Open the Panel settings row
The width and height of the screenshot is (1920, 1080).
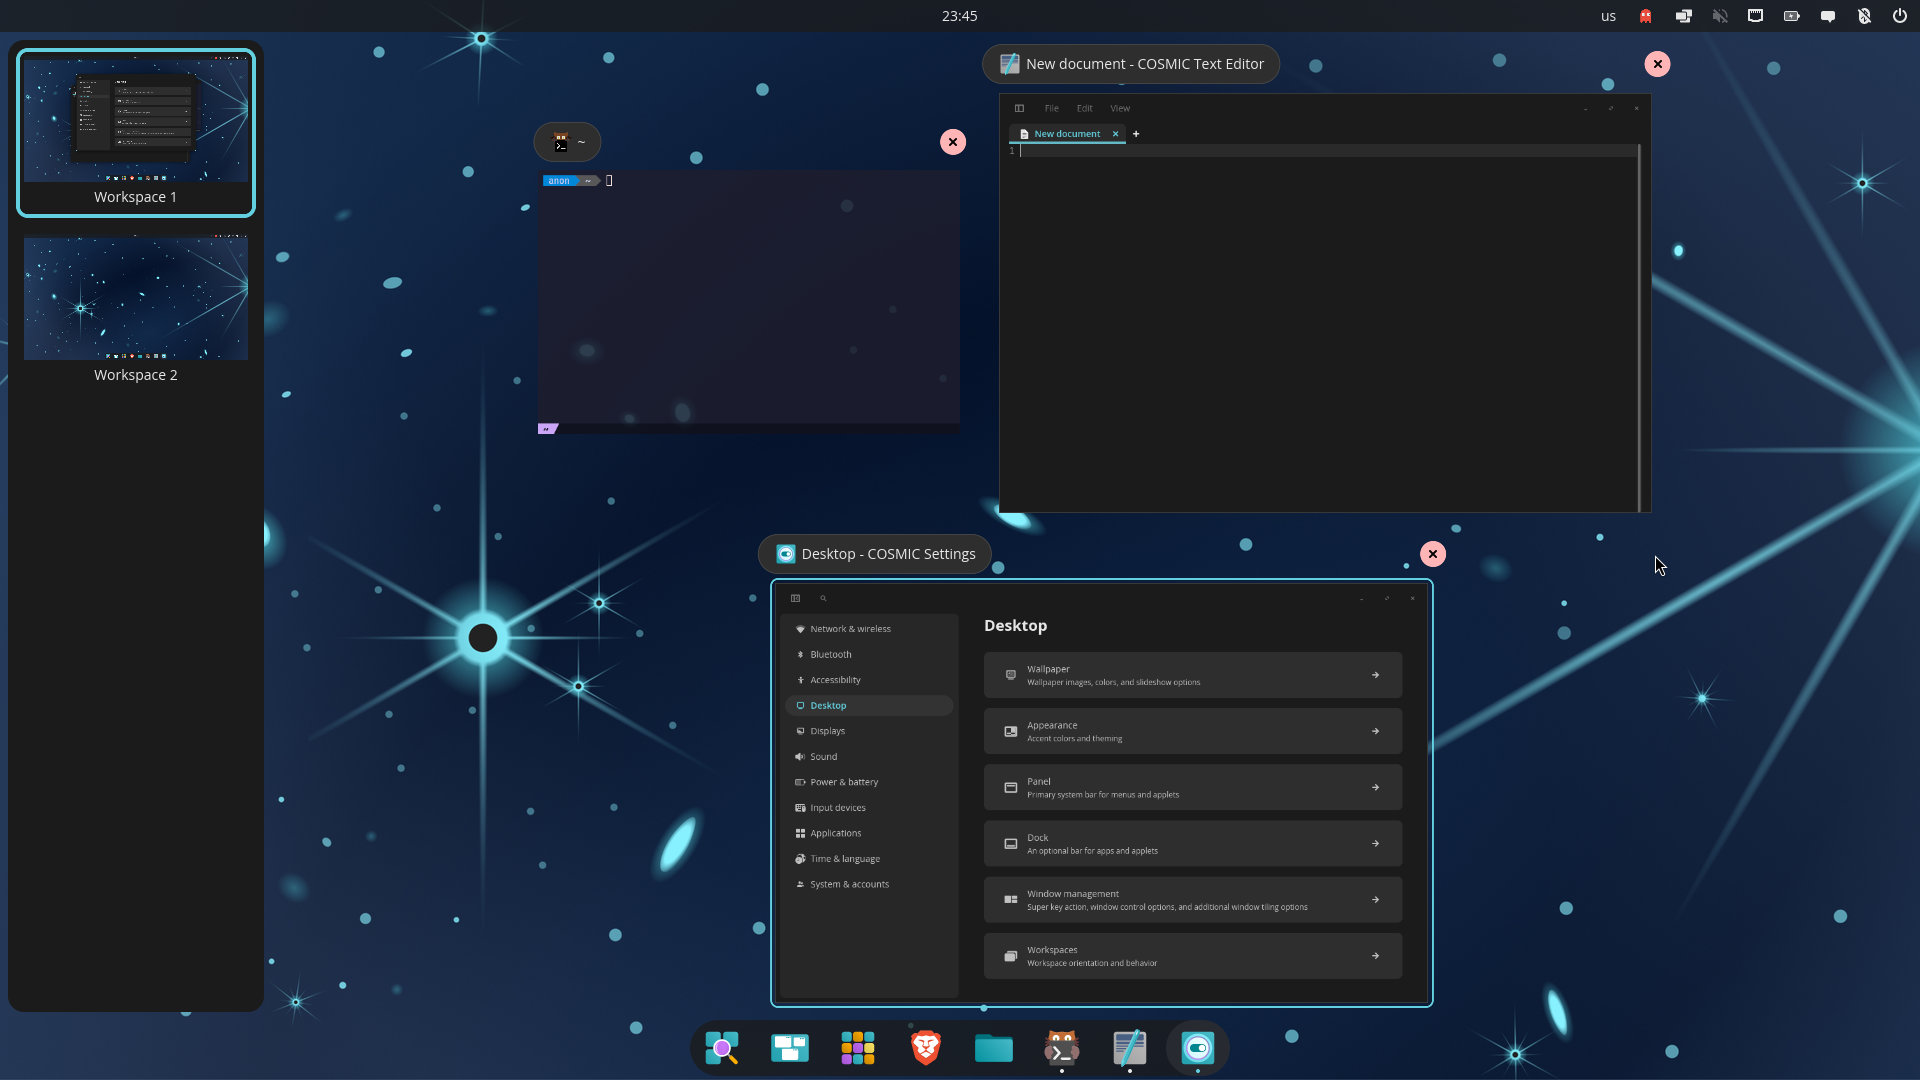tap(1193, 787)
